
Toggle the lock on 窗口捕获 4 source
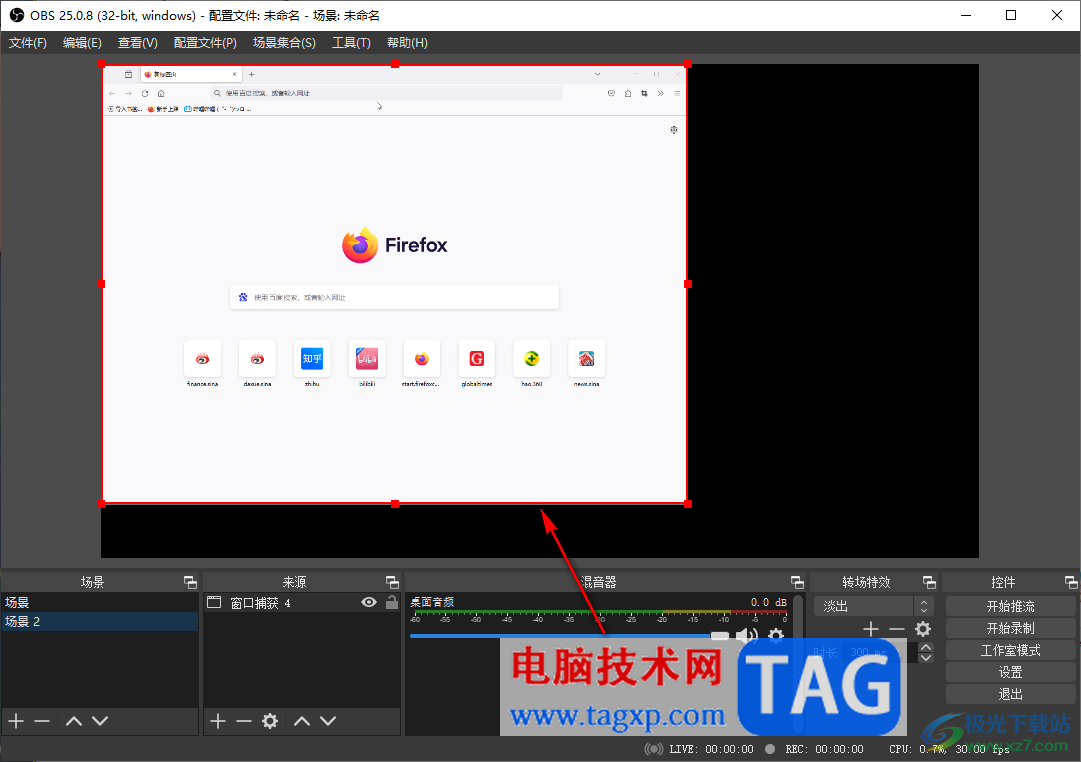click(392, 602)
